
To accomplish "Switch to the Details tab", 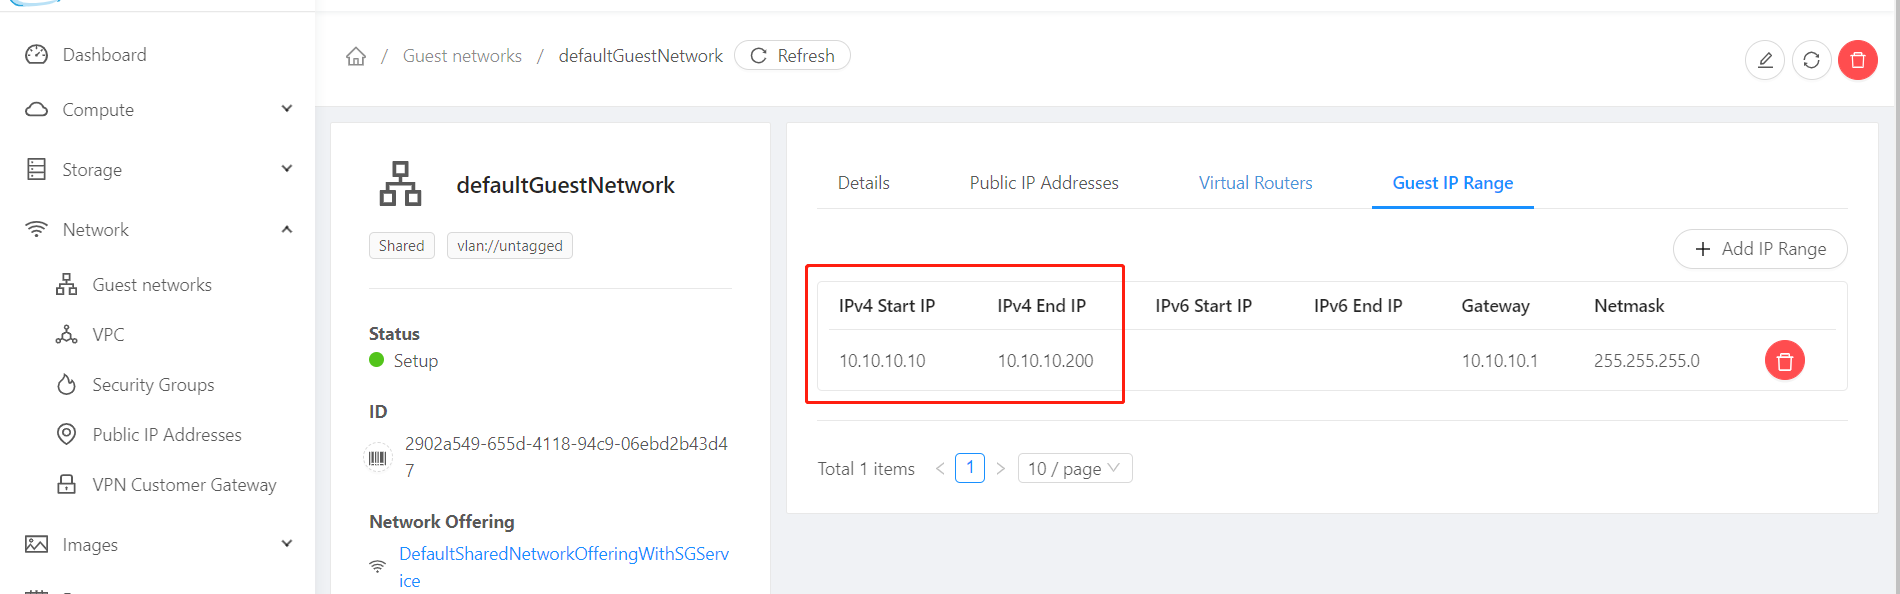I will [863, 182].
